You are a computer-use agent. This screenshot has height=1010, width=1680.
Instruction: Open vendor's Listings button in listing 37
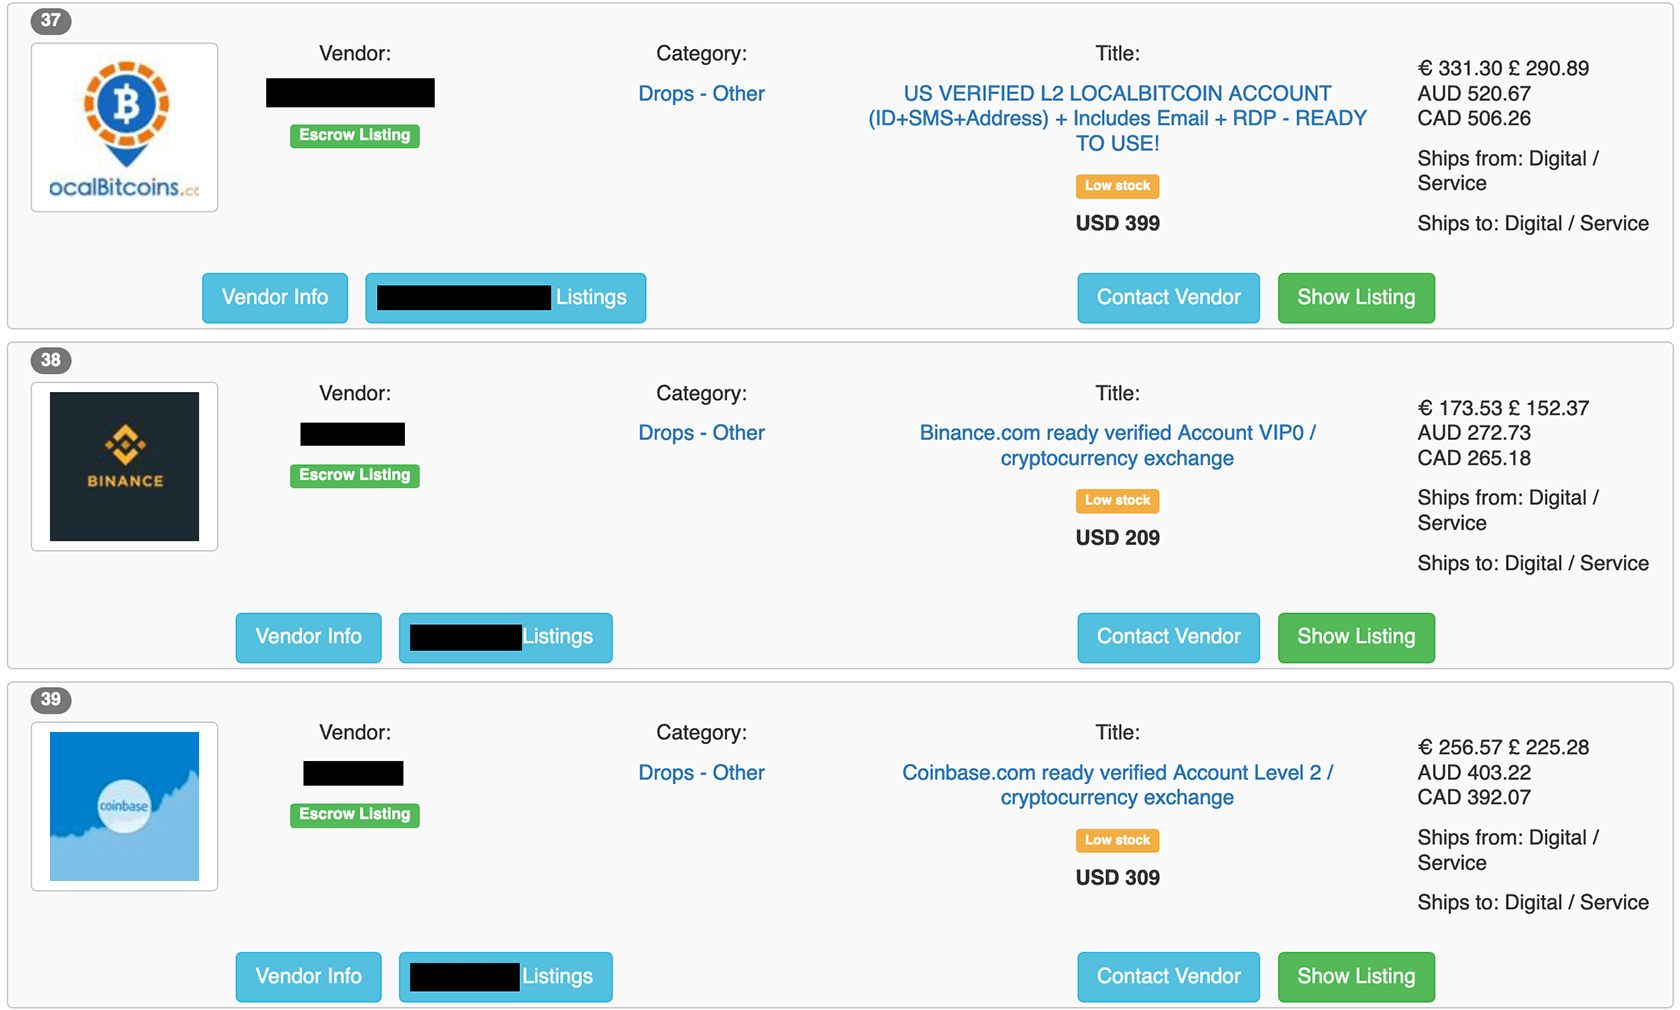[x=506, y=298]
